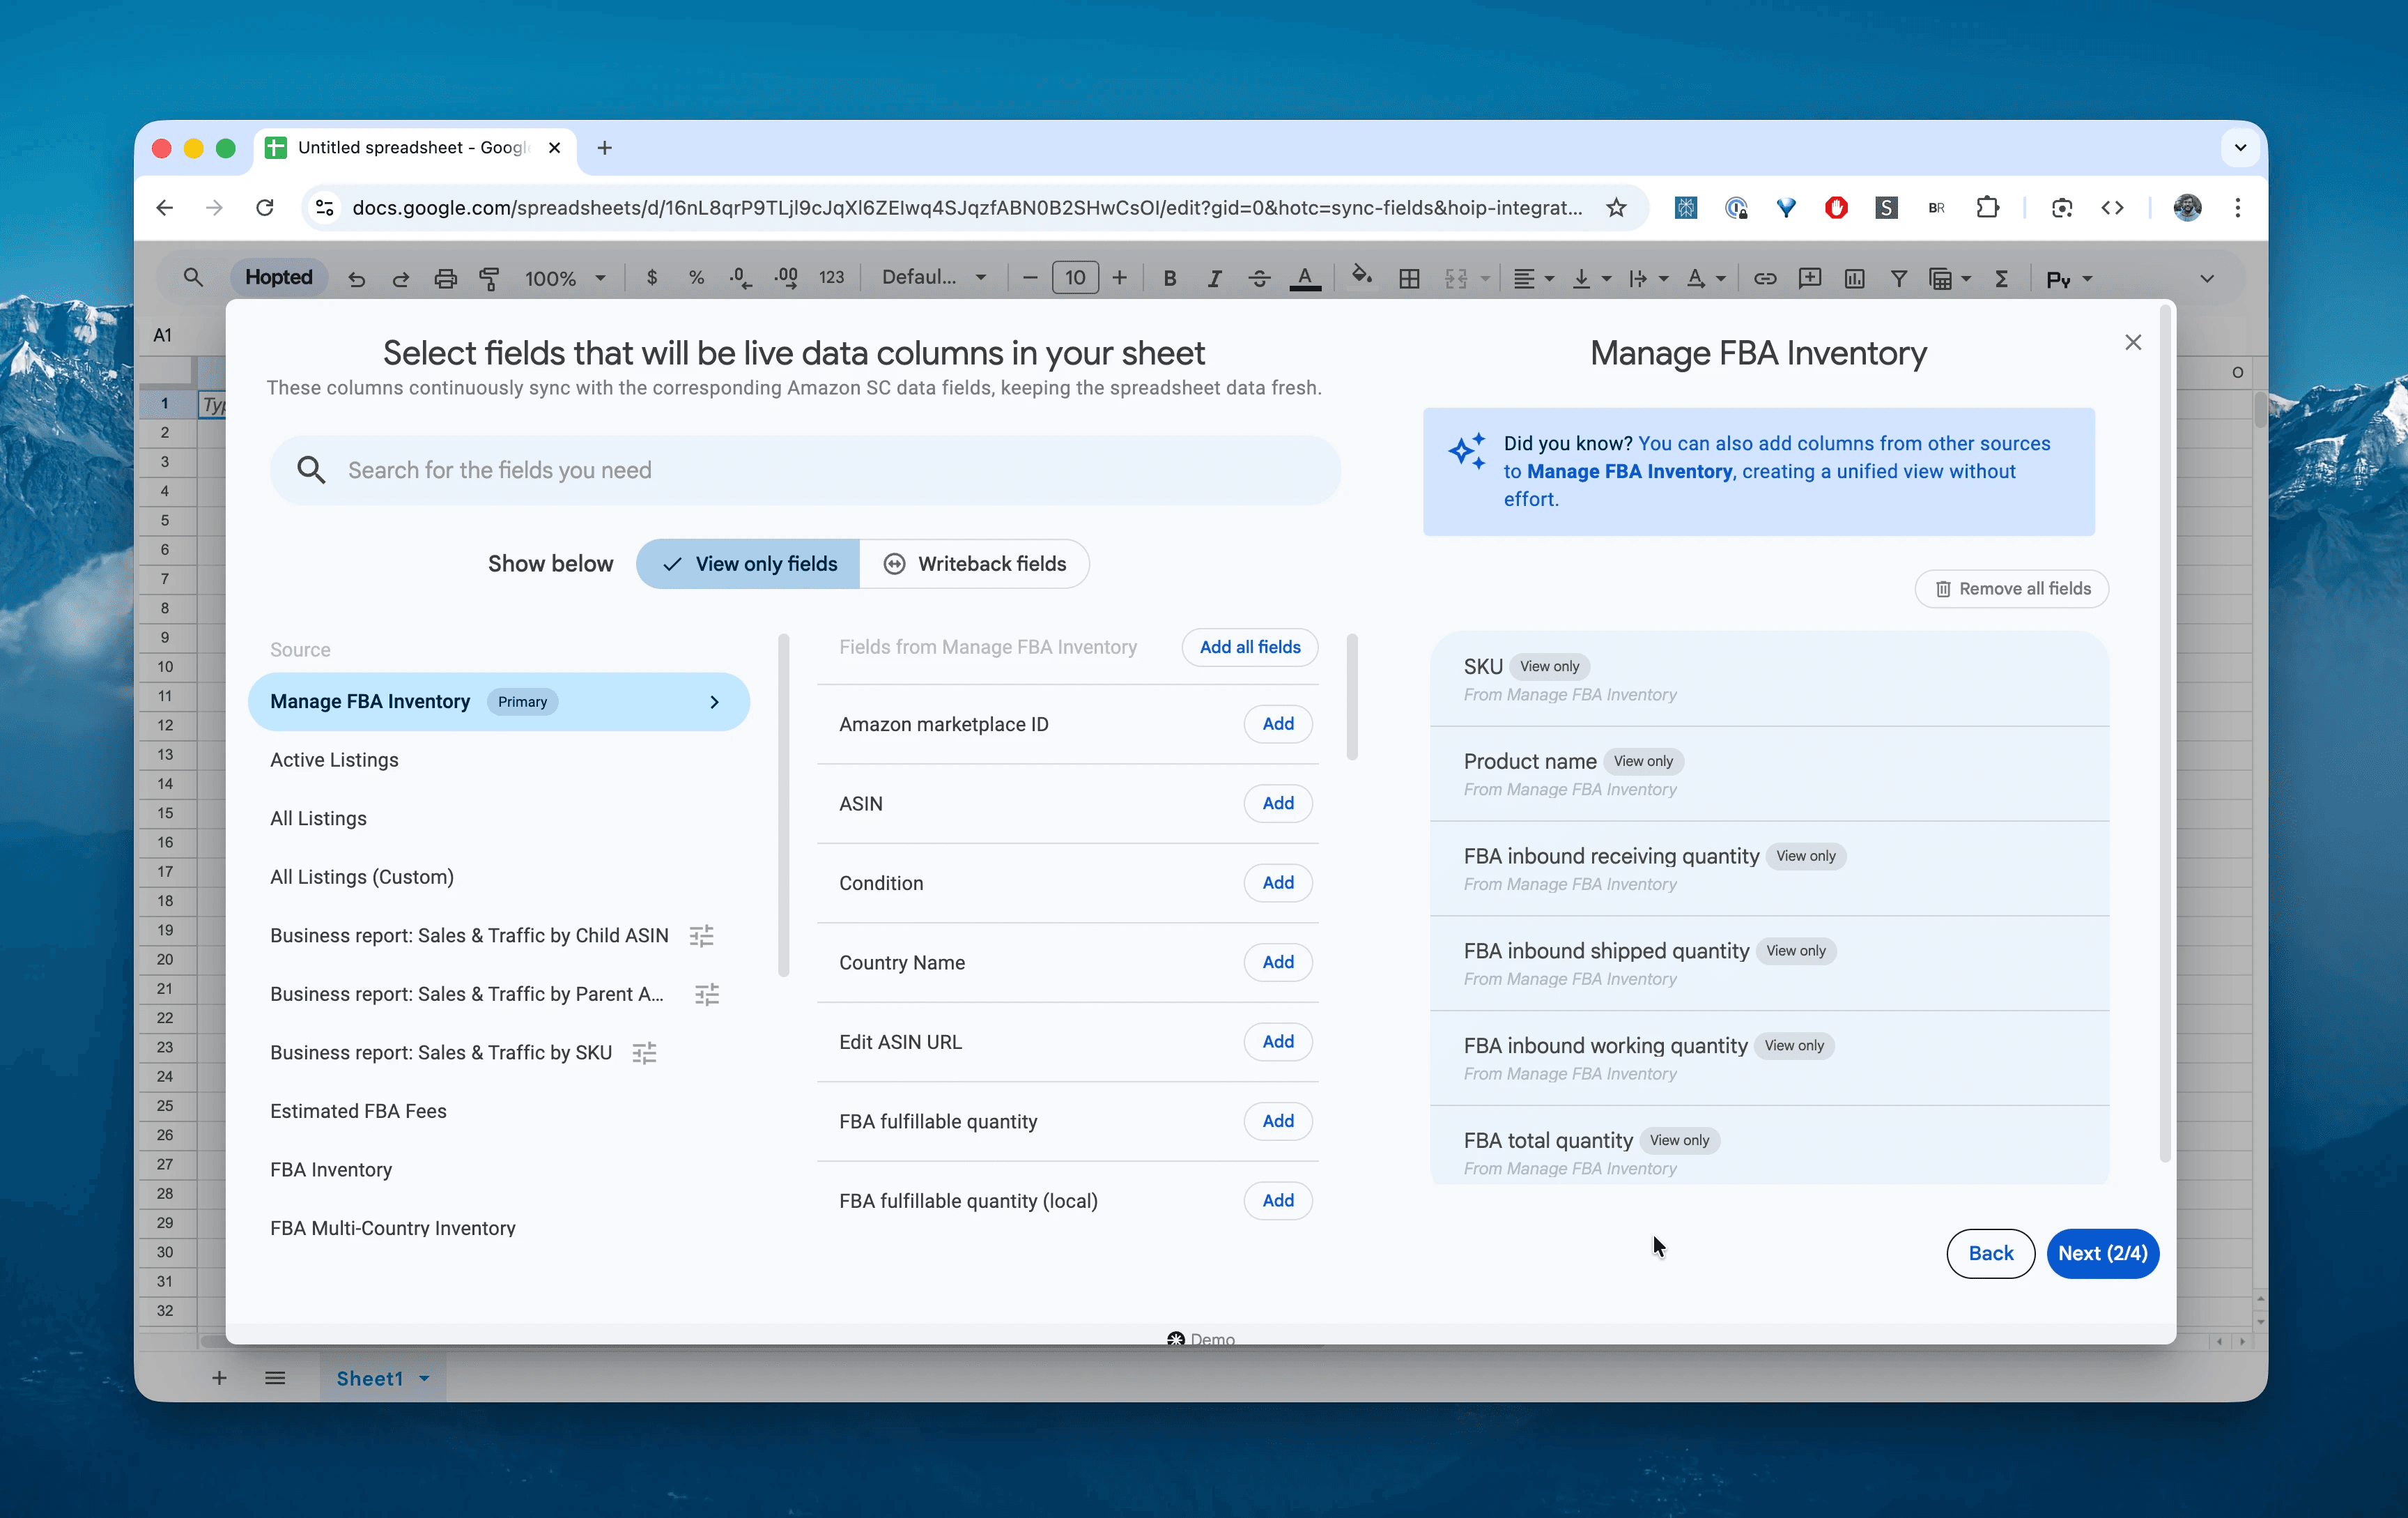Add the ASIN field
The height and width of the screenshot is (1518, 2408).
1278,803
